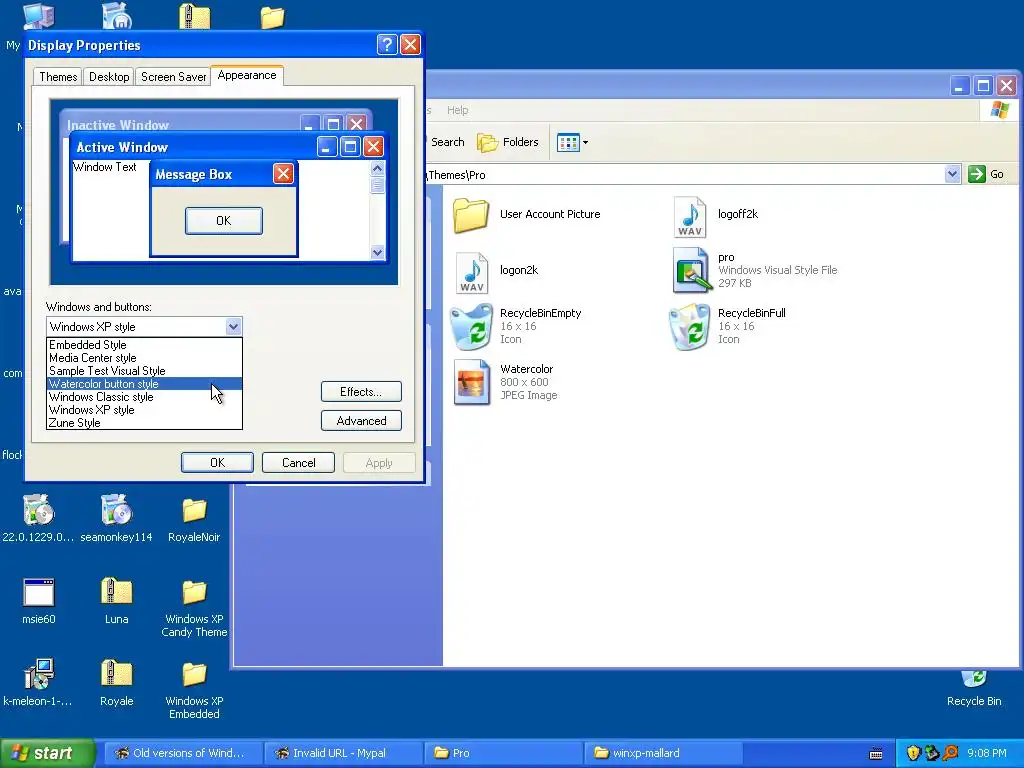Screen dimensions: 1024x768
Task: Switch to the Screen Saver tab
Action: coord(173,77)
